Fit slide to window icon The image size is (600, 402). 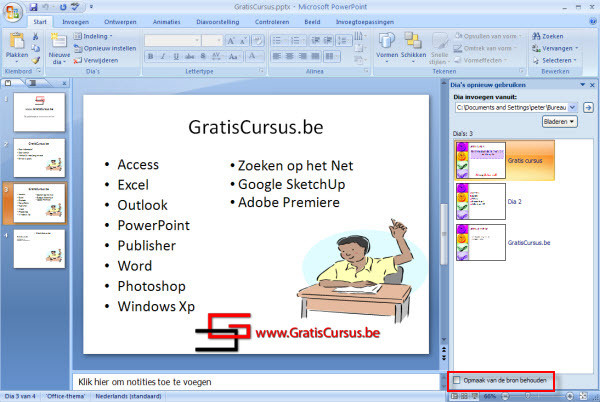pyautogui.click(x=583, y=396)
